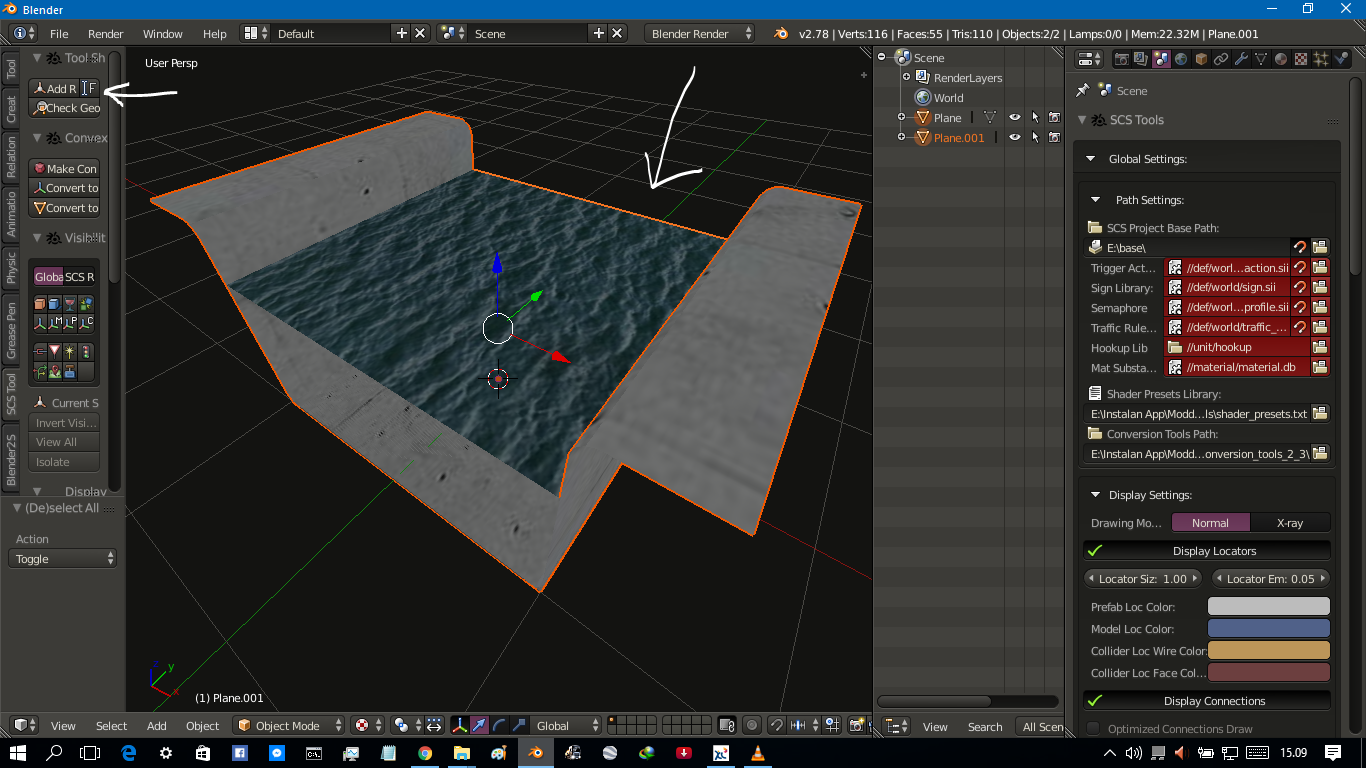Select the World properties globe icon
Screen dimensions: 1366x768
(1181, 59)
